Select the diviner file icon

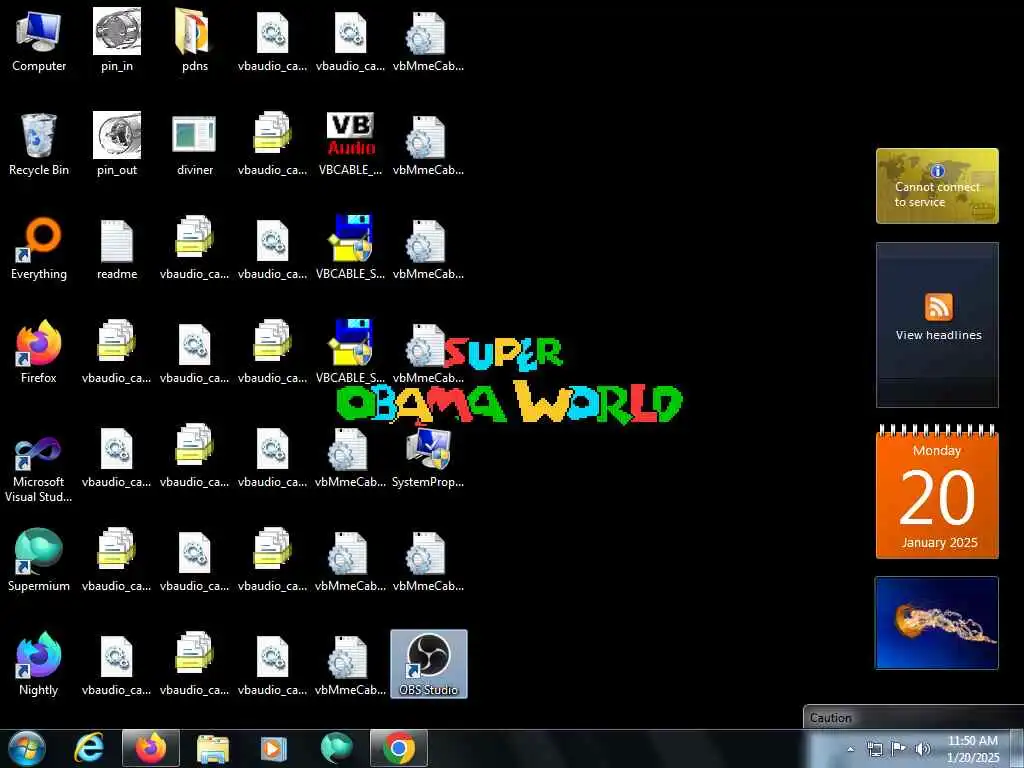(195, 145)
